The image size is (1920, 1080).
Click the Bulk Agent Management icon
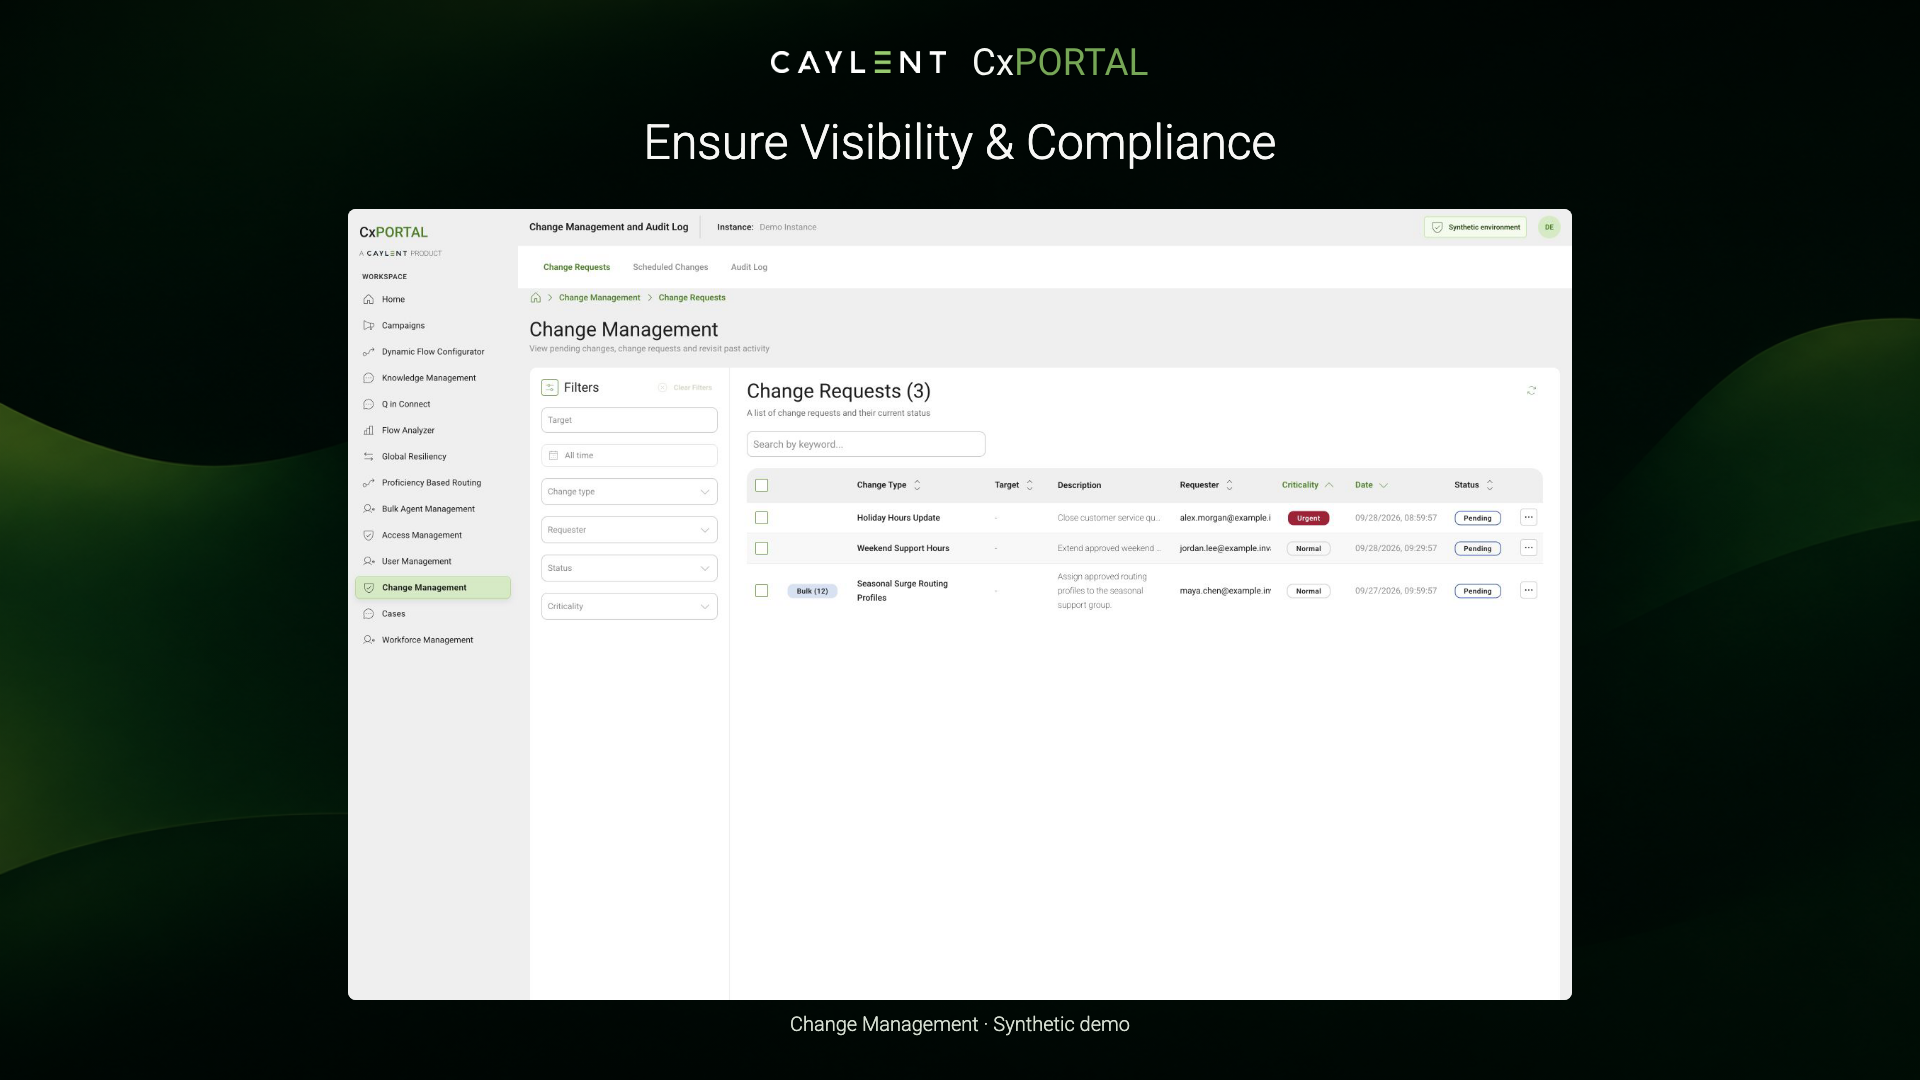coord(369,509)
